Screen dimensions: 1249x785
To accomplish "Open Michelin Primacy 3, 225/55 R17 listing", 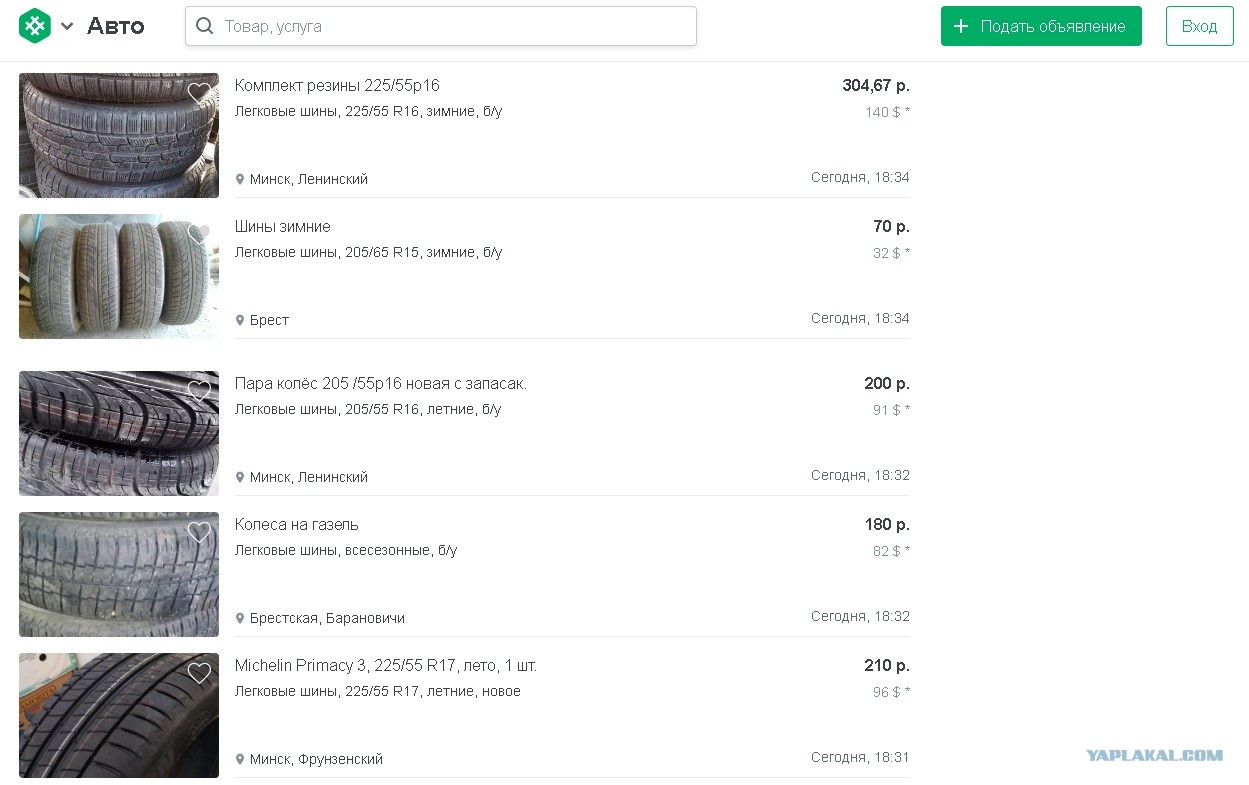I will tap(385, 665).
